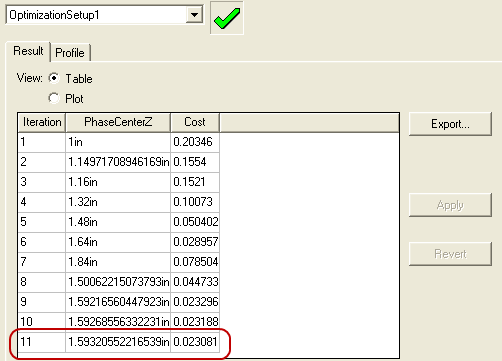Select the Table view radio button
Viewport: 502px width, 361px height.
tap(54, 78)
